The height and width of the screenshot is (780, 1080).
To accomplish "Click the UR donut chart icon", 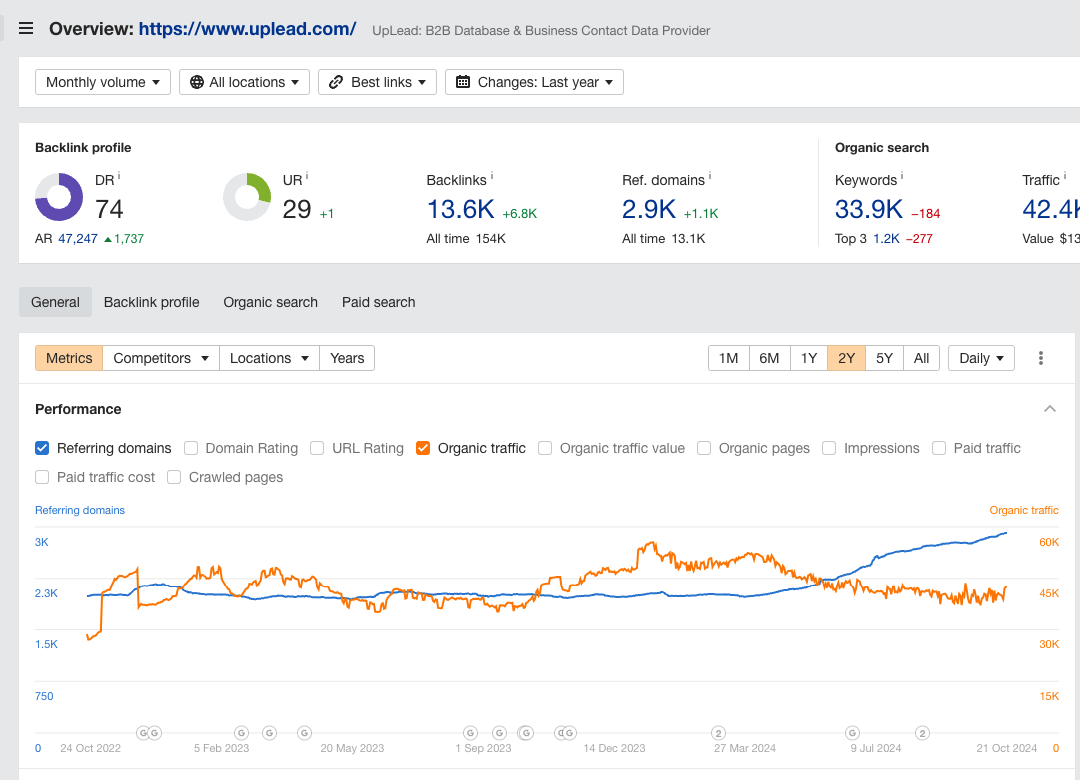I will tap(247, 197).
